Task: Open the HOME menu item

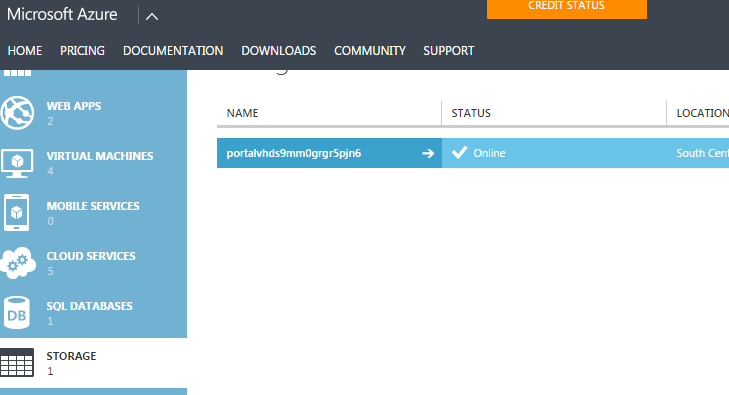Action: 25,51
